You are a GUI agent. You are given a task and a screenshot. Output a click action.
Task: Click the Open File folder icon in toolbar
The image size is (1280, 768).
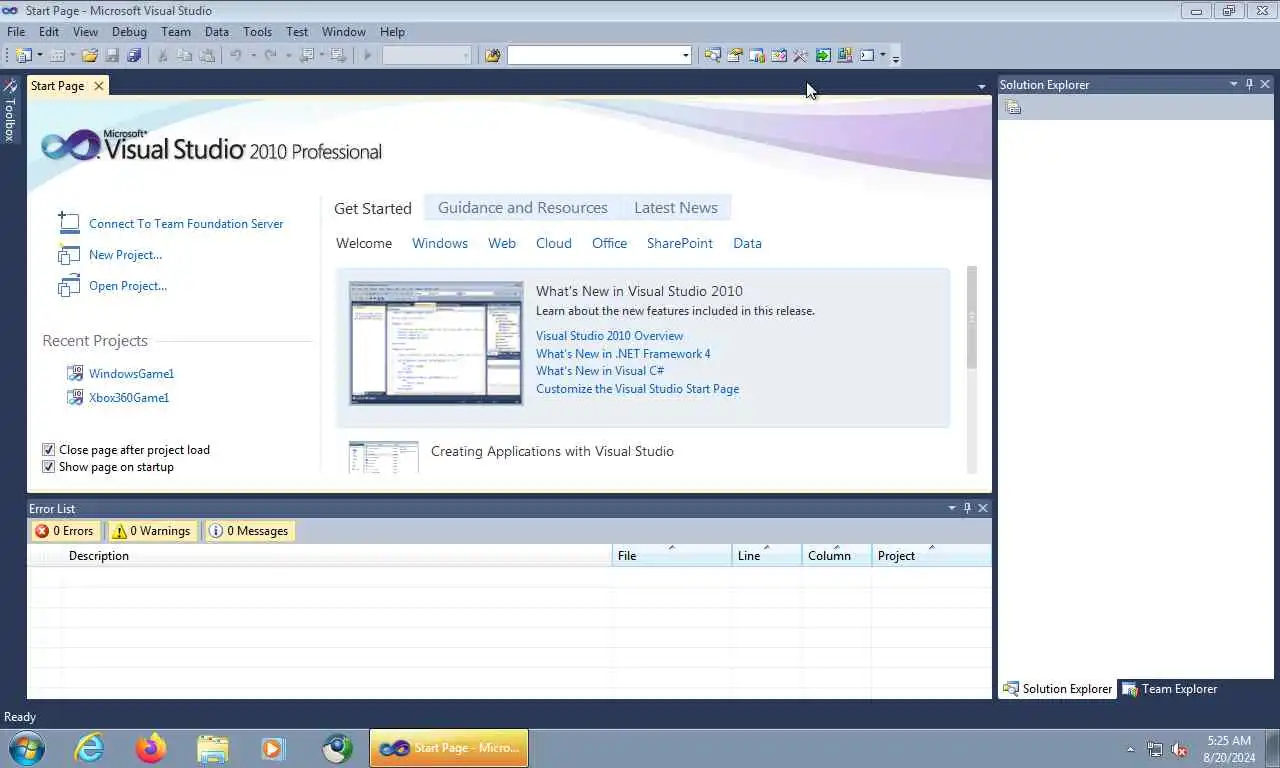90,55
